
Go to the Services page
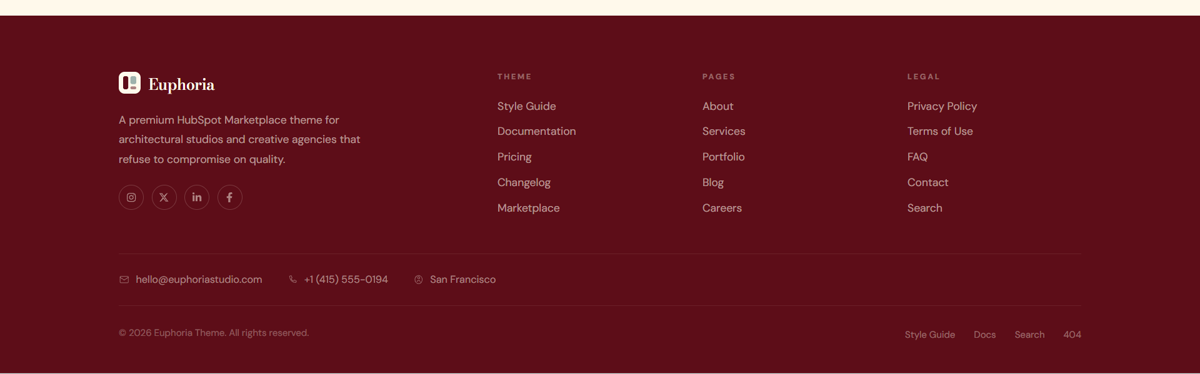click(x=724, y=131)
